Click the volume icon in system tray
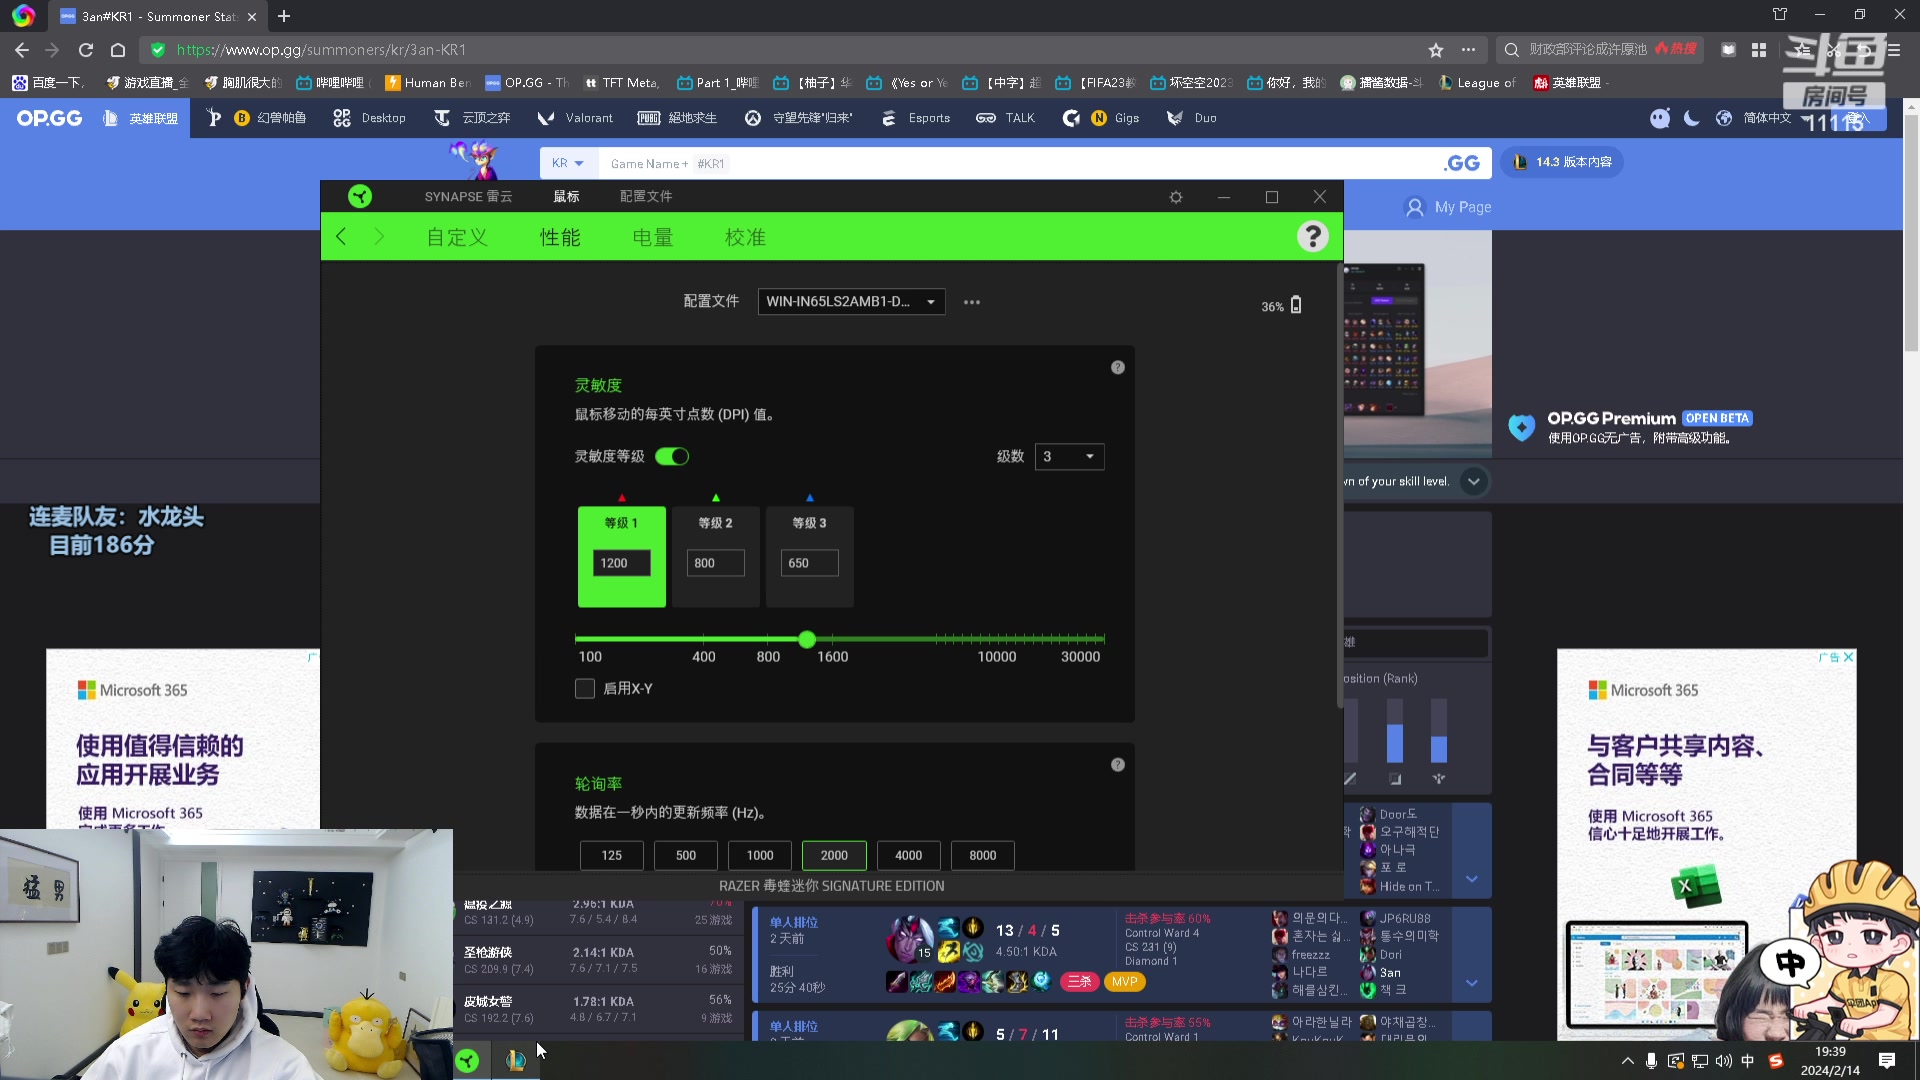The width and height of the screenshot is (1920, 1080). [1723, 1061]
